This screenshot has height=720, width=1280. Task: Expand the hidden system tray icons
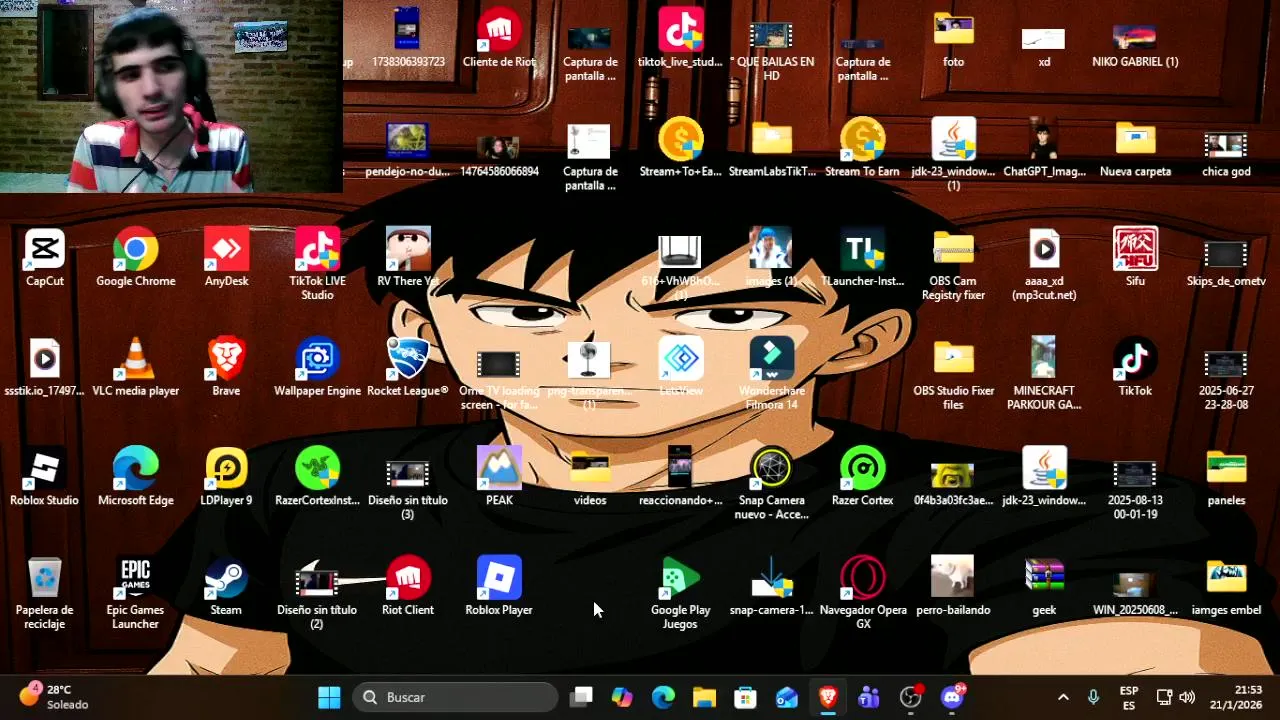[x=1063, y=697]
